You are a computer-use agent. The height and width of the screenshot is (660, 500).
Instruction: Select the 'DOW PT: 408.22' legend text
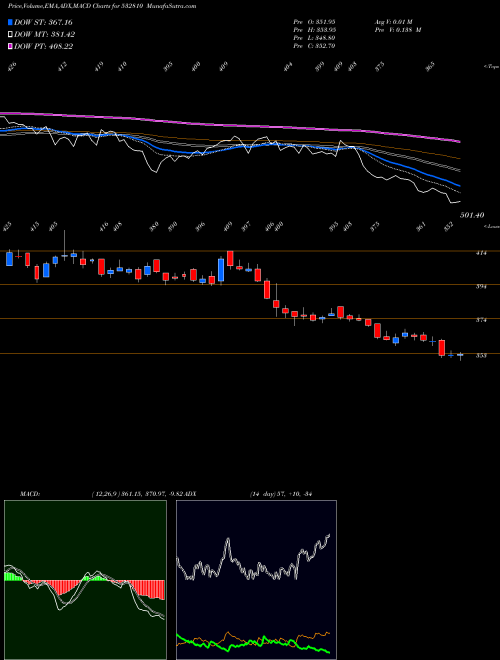[x=44, y=46]
